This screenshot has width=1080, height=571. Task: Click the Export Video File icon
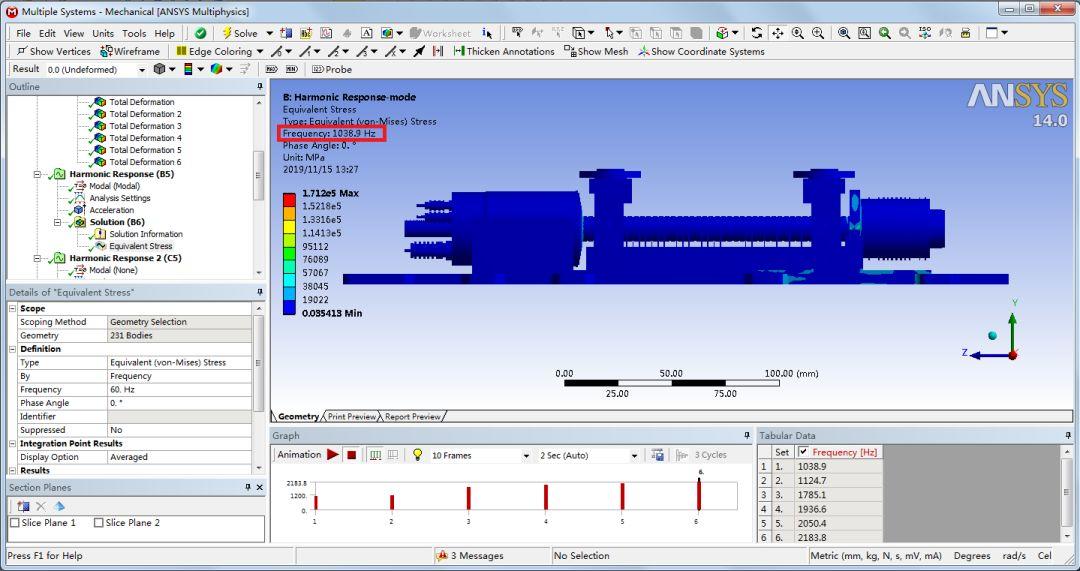657,455
